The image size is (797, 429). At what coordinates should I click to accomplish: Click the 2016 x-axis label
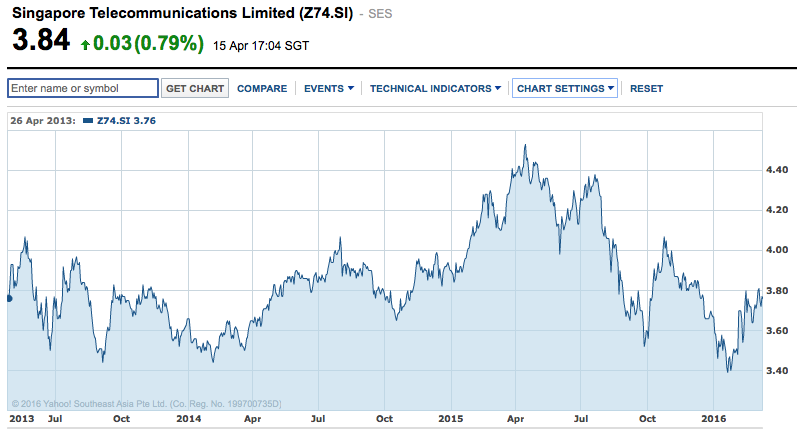pos(714,419)
